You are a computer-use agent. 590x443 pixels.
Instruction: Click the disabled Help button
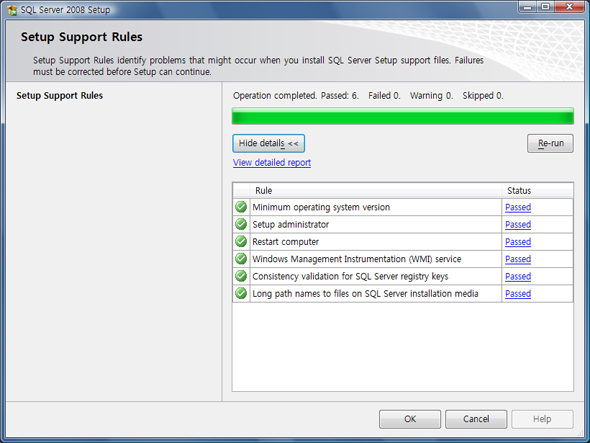(x=542, y=419)
